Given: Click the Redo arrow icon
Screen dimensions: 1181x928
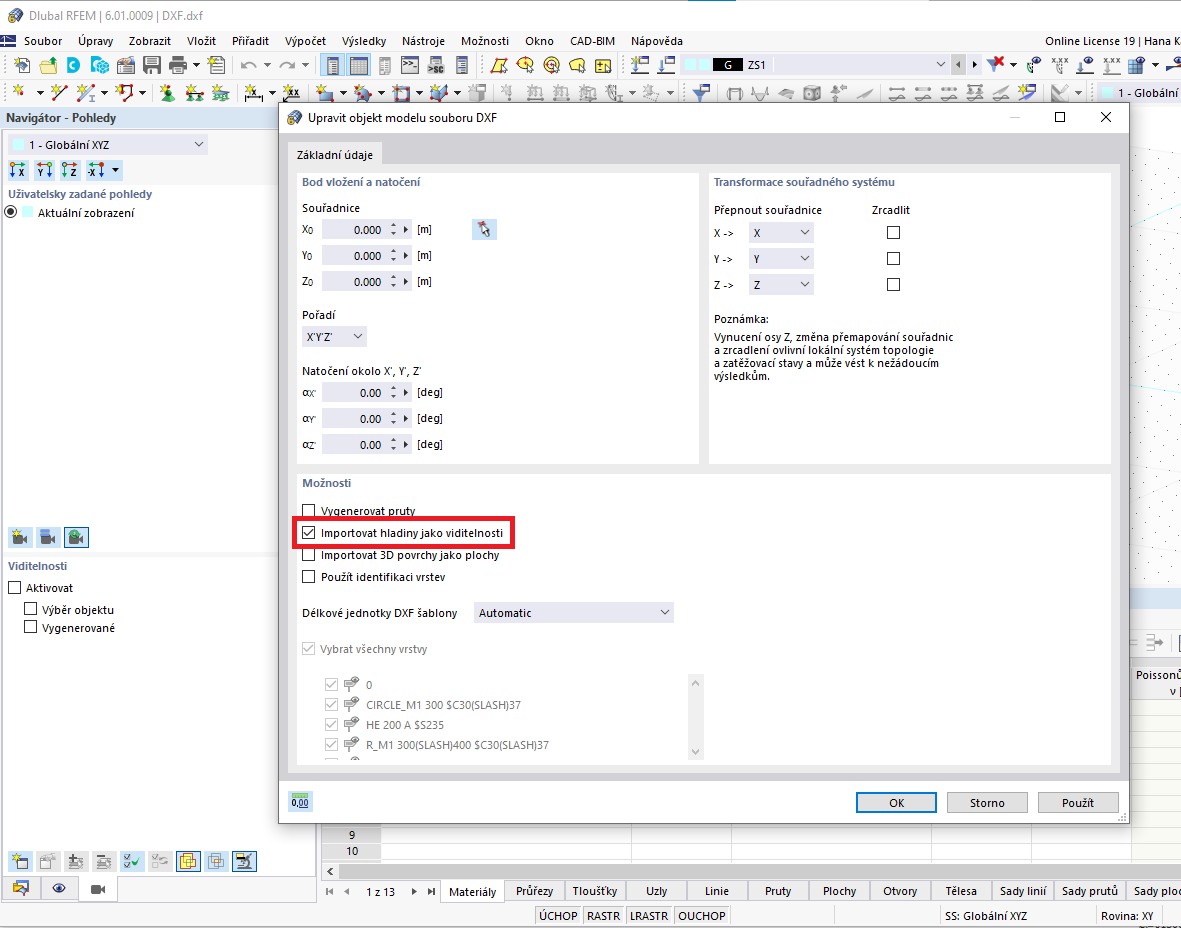Looking at the screenshot, I should pyautogui.click(x=287, y=65).
